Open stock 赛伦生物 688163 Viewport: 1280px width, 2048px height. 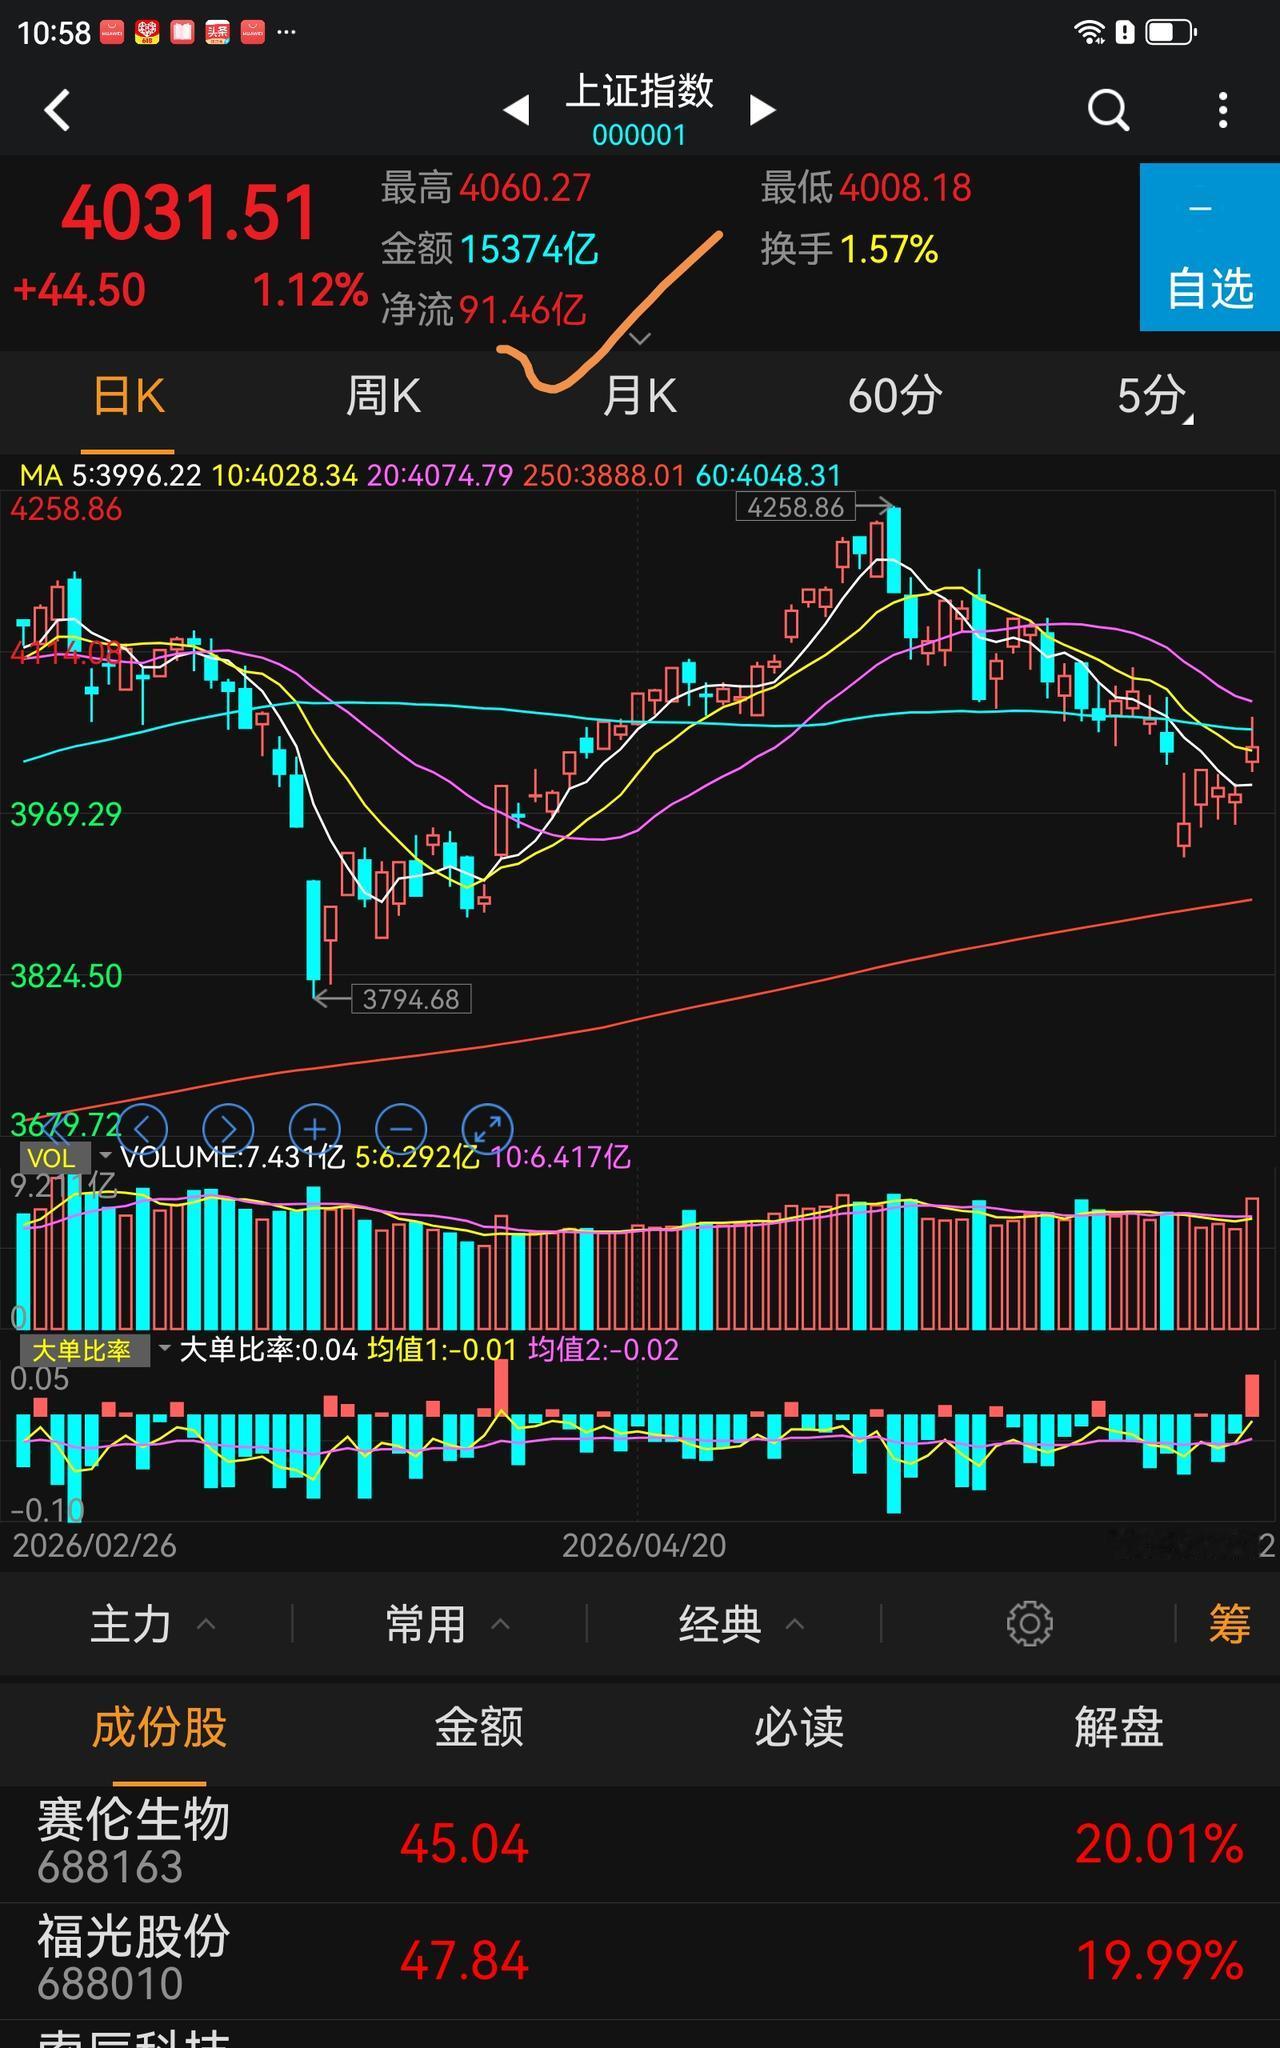[640, 1844]
